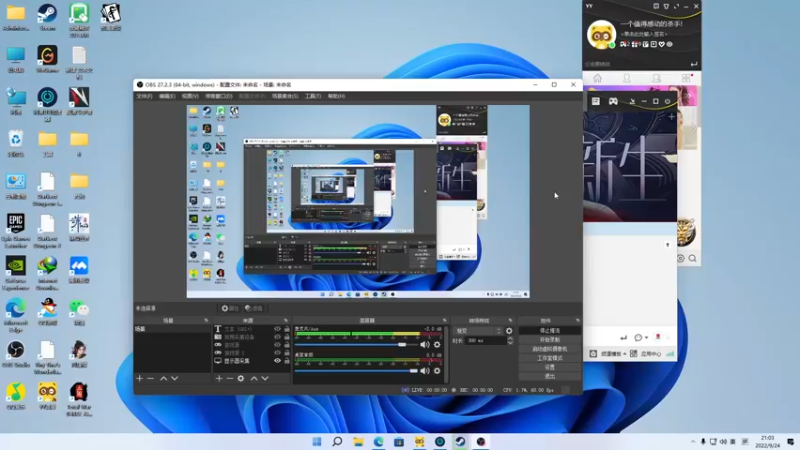This screenshot has height=450, width=800.
Task: Add a new scene with the plus icon
Action: point(139,379)
